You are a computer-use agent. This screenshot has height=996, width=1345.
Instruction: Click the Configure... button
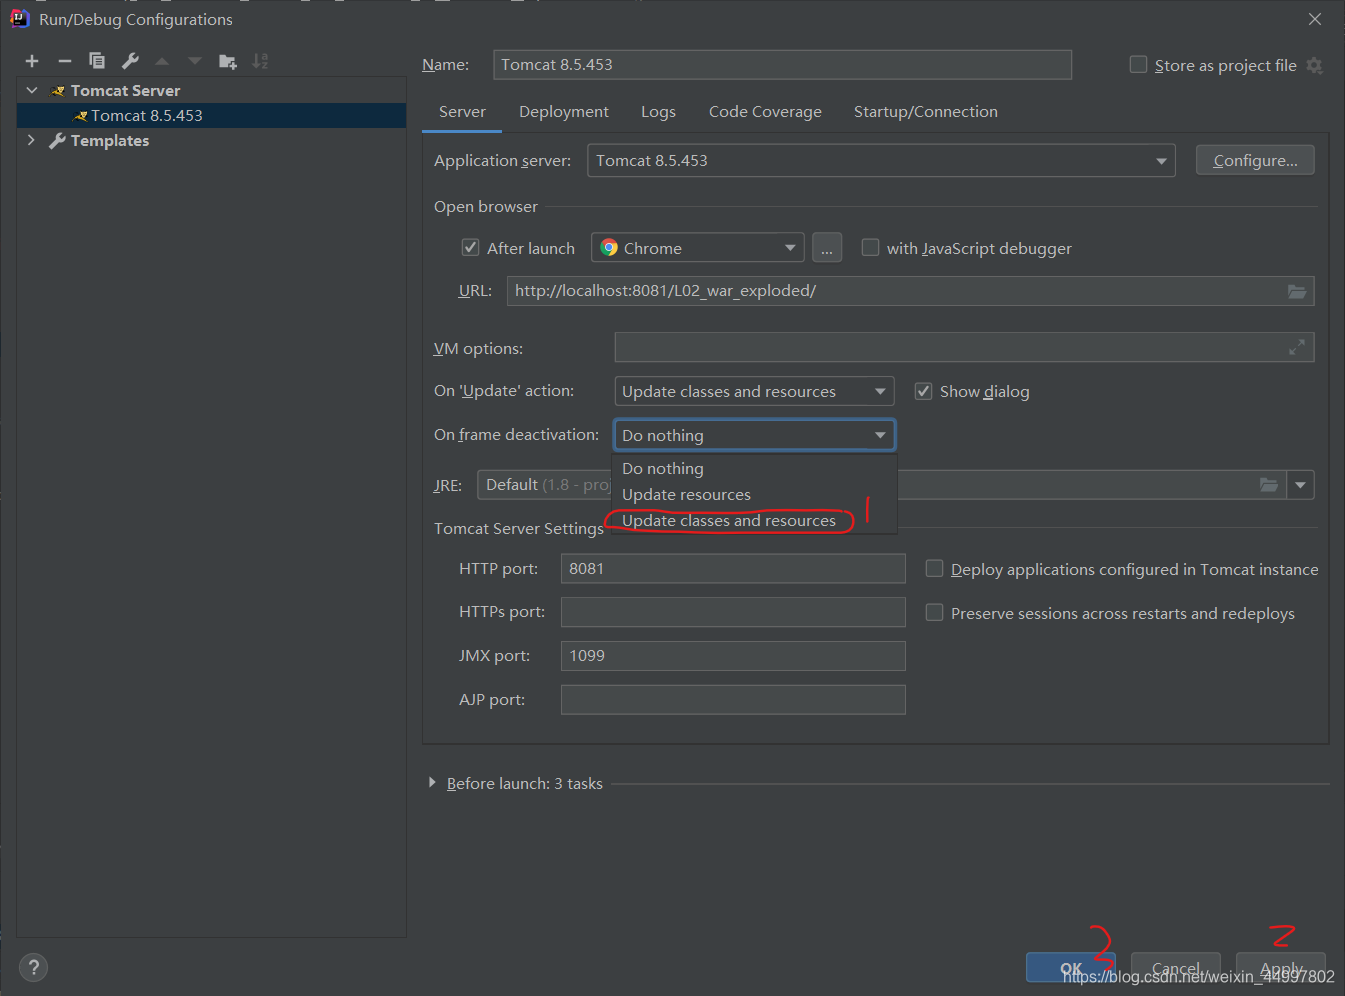coord(1255,160)
